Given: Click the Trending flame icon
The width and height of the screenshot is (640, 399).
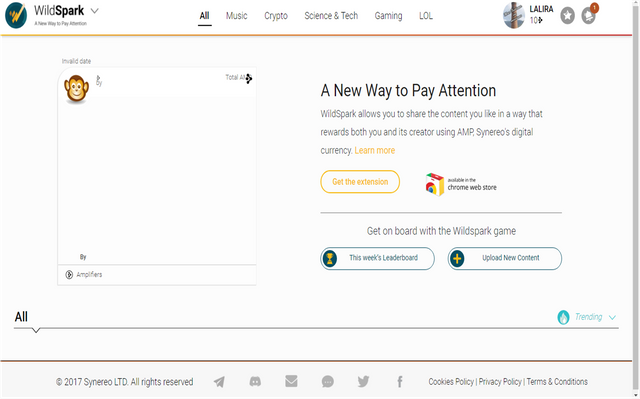Looking at the screenshot, I should click(x=563, y=317).
